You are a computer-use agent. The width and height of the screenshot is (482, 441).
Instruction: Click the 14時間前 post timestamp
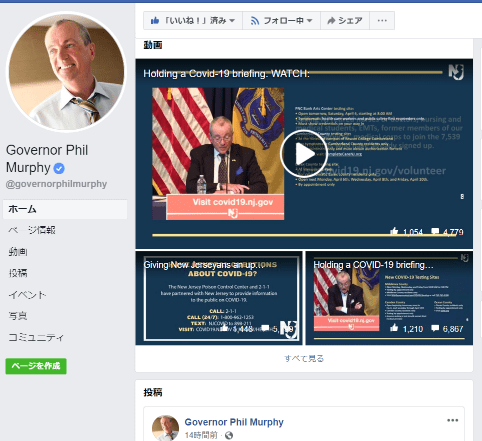201,435
